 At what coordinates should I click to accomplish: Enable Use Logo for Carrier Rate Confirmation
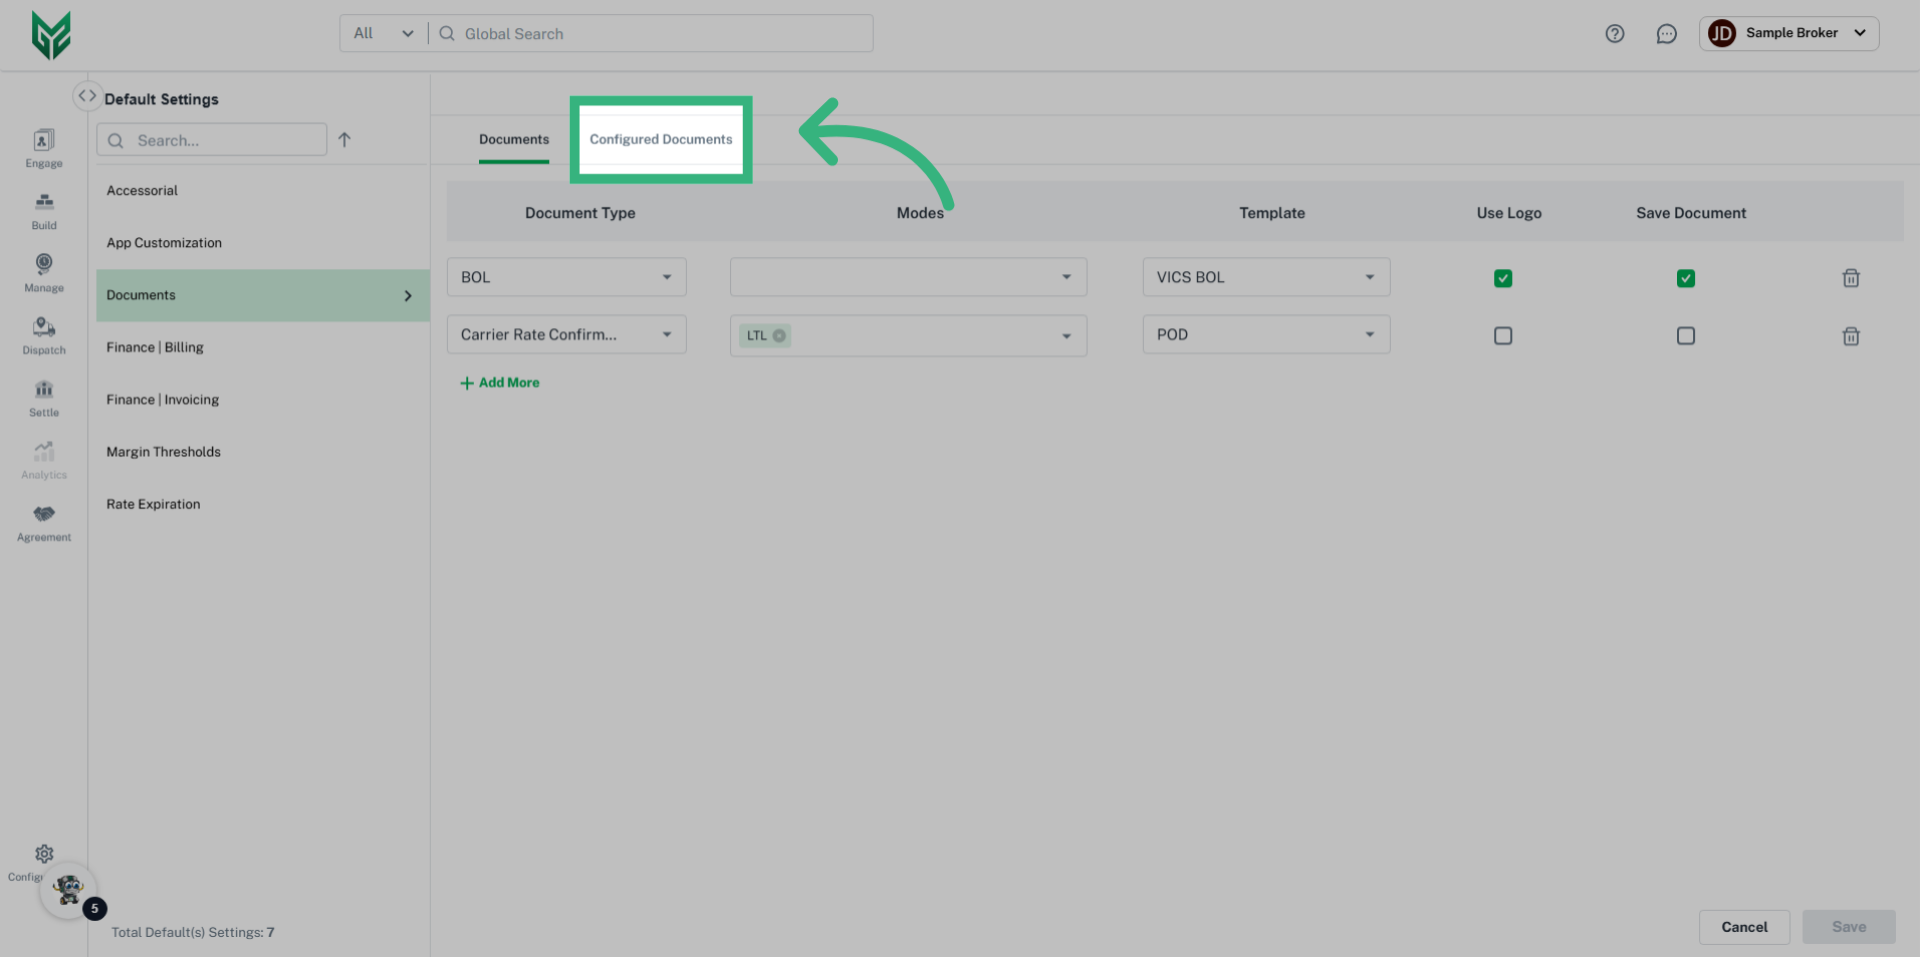point(1503,336)
